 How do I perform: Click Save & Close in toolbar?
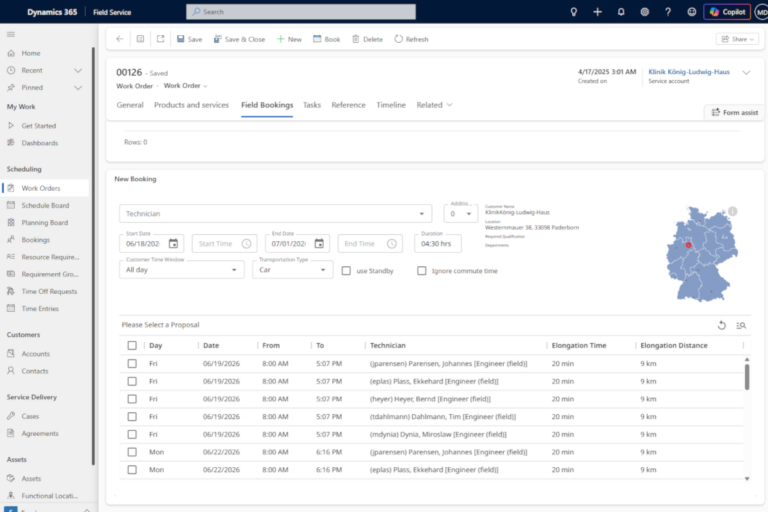pyautogui.click(x=240, y=39)
